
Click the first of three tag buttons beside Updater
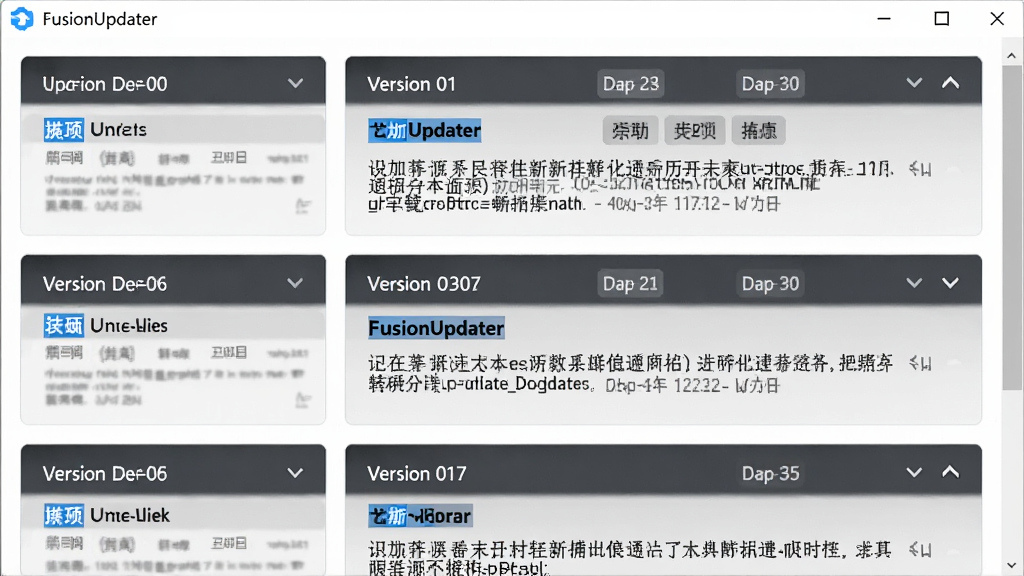[x=630, y=131]
